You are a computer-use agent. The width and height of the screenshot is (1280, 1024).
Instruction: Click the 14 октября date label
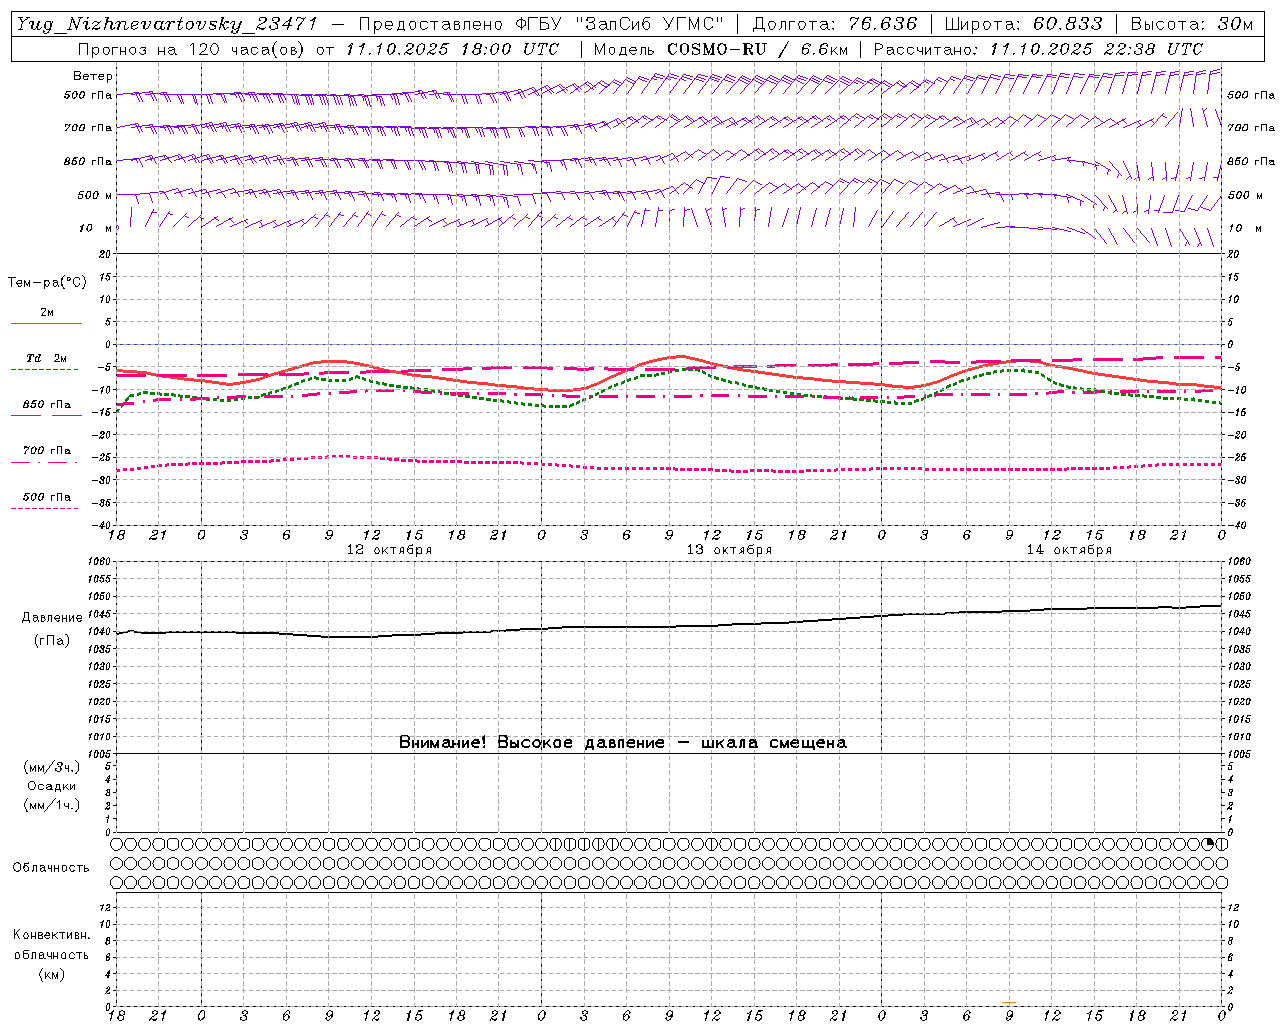(1069, 550)
